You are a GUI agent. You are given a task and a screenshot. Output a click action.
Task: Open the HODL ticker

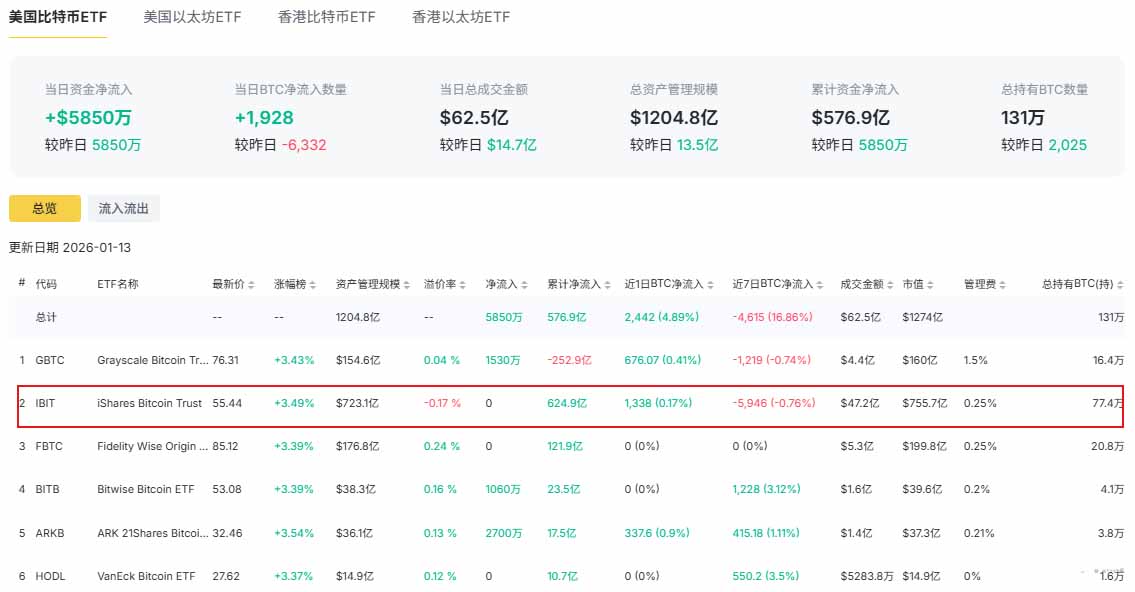(x=51, y=576)
